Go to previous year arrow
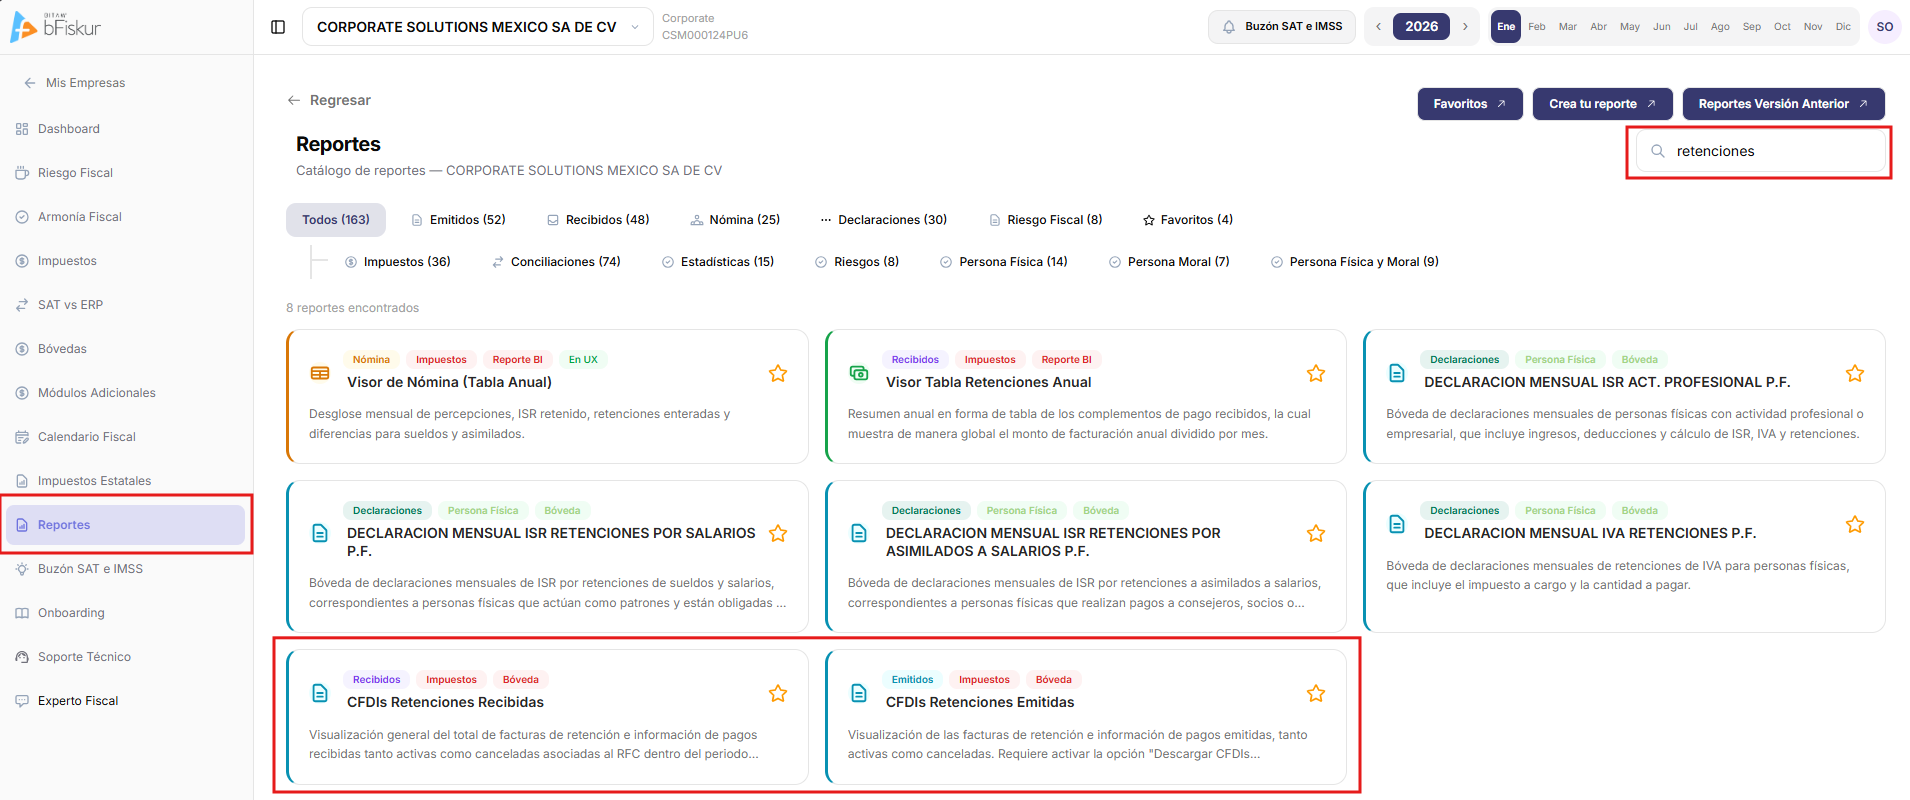 (x=1378, y=27)
